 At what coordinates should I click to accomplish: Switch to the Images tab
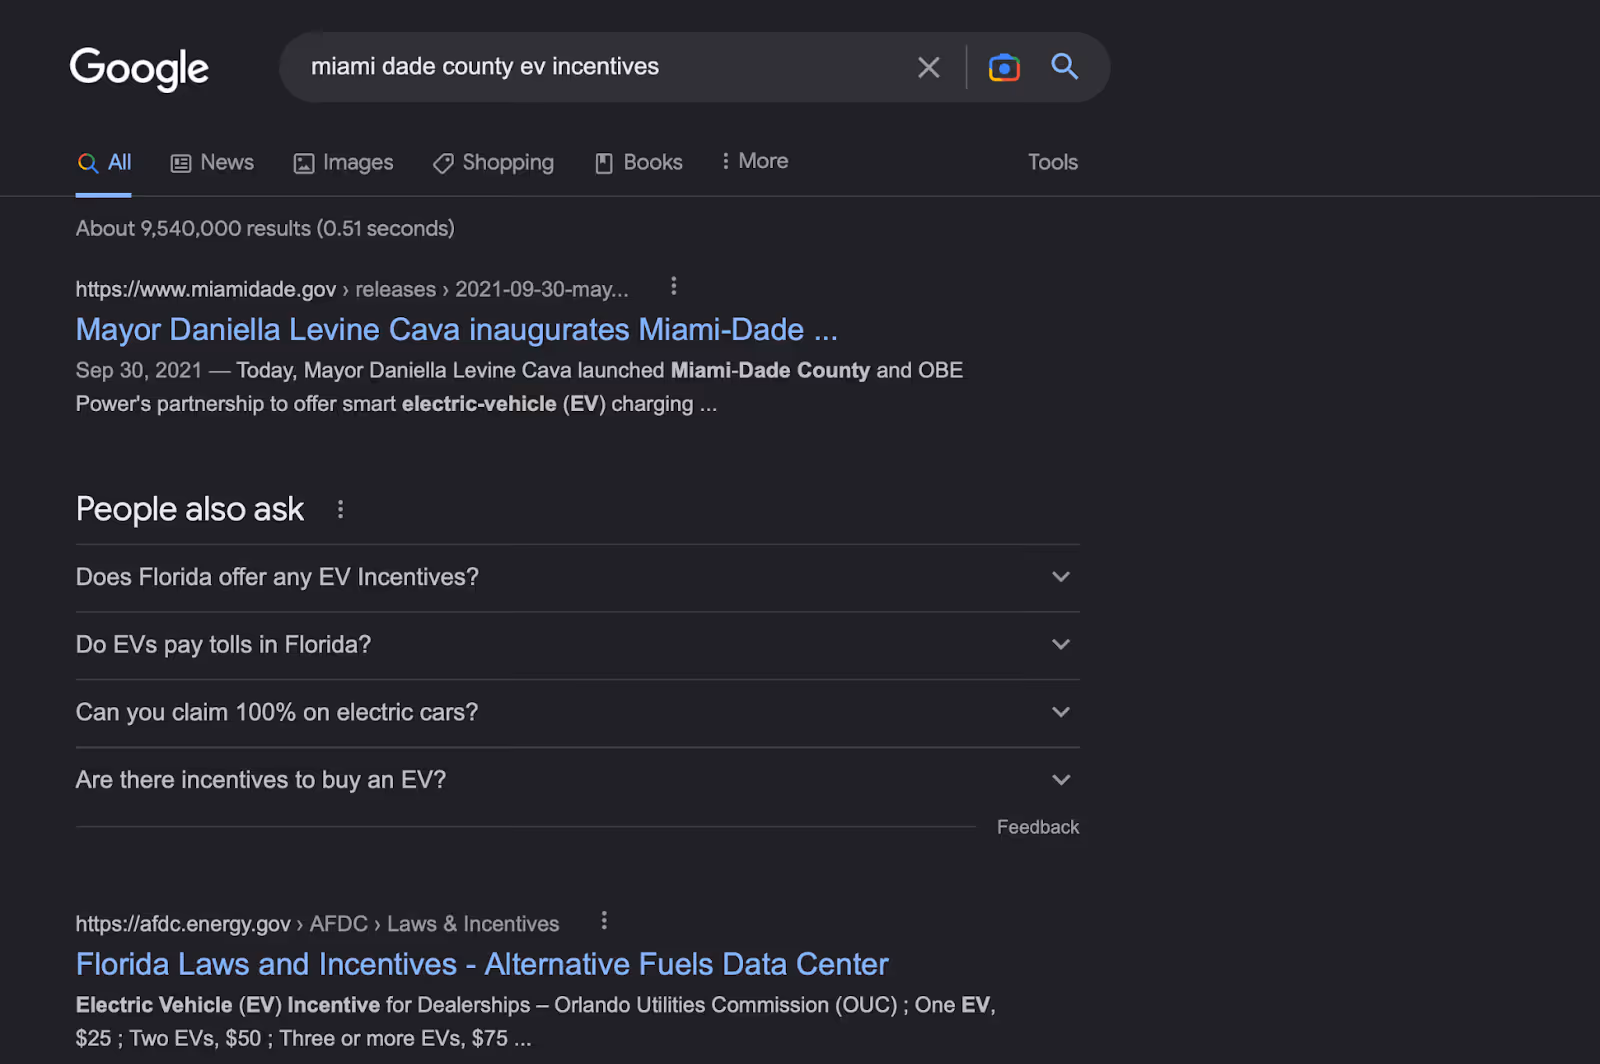coord(343,162)
